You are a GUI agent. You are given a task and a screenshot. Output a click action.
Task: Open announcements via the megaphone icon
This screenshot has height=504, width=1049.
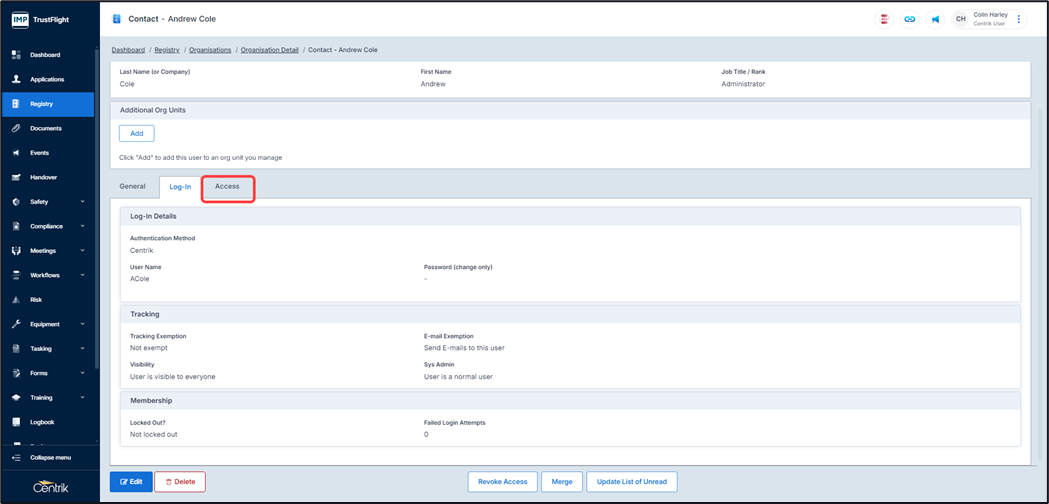tap(935, 19)
